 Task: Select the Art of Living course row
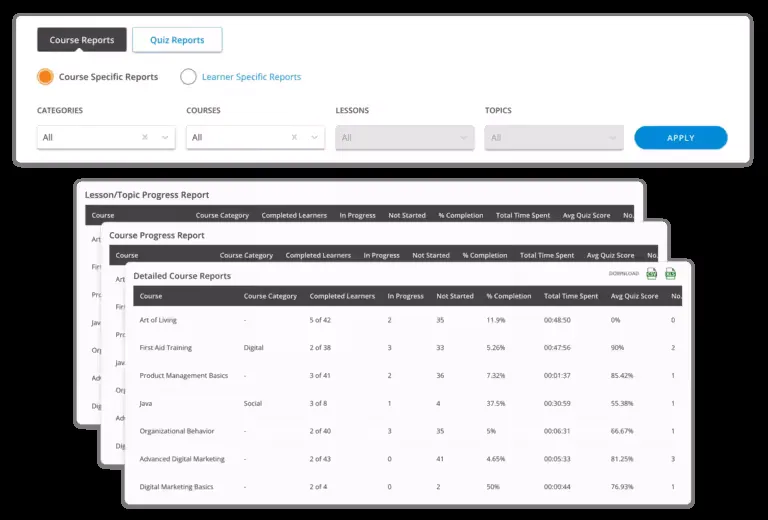click(x=408, y=320)
